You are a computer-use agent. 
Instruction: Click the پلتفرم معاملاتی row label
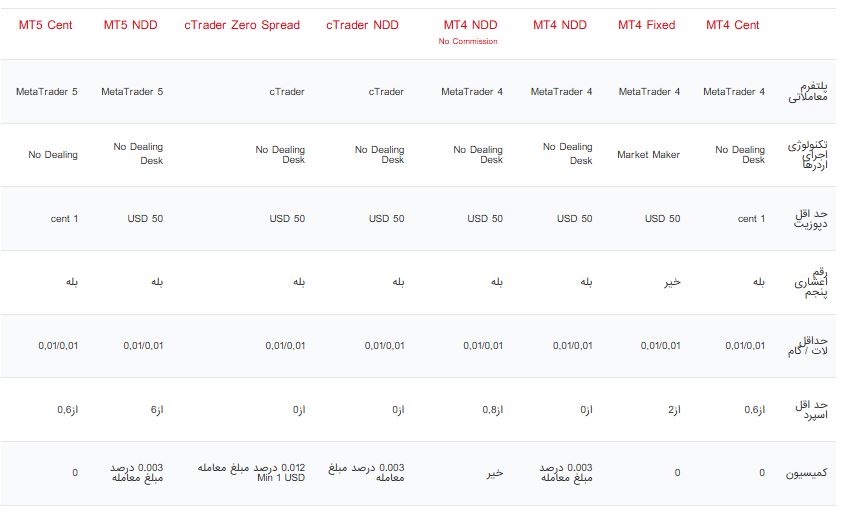tap(808, 92)
